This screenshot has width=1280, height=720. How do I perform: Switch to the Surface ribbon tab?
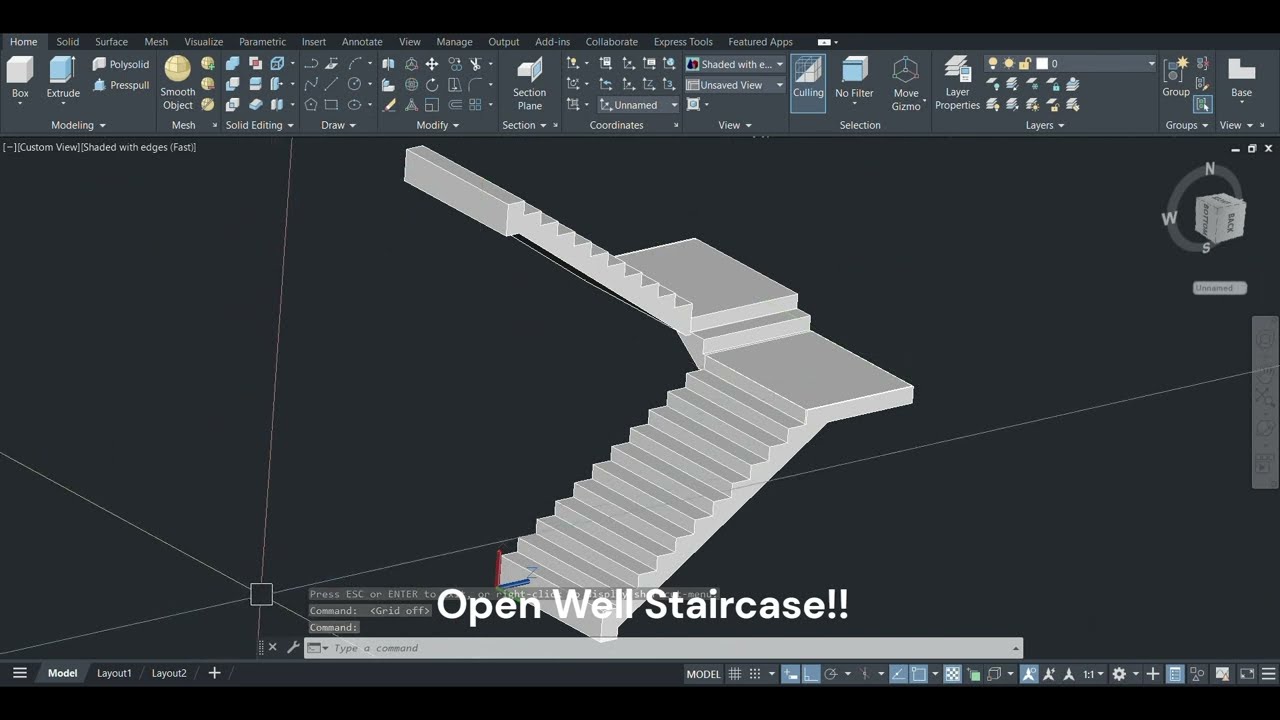[111, 42]
